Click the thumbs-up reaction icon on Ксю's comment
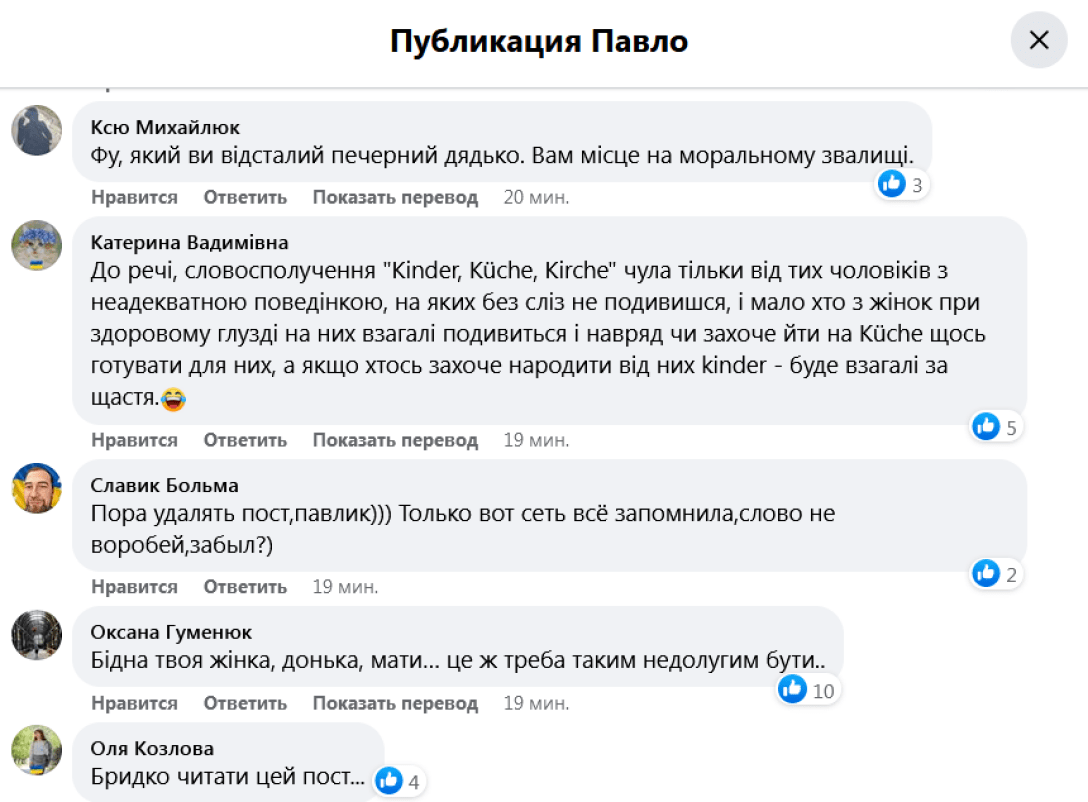 [890, 183]
